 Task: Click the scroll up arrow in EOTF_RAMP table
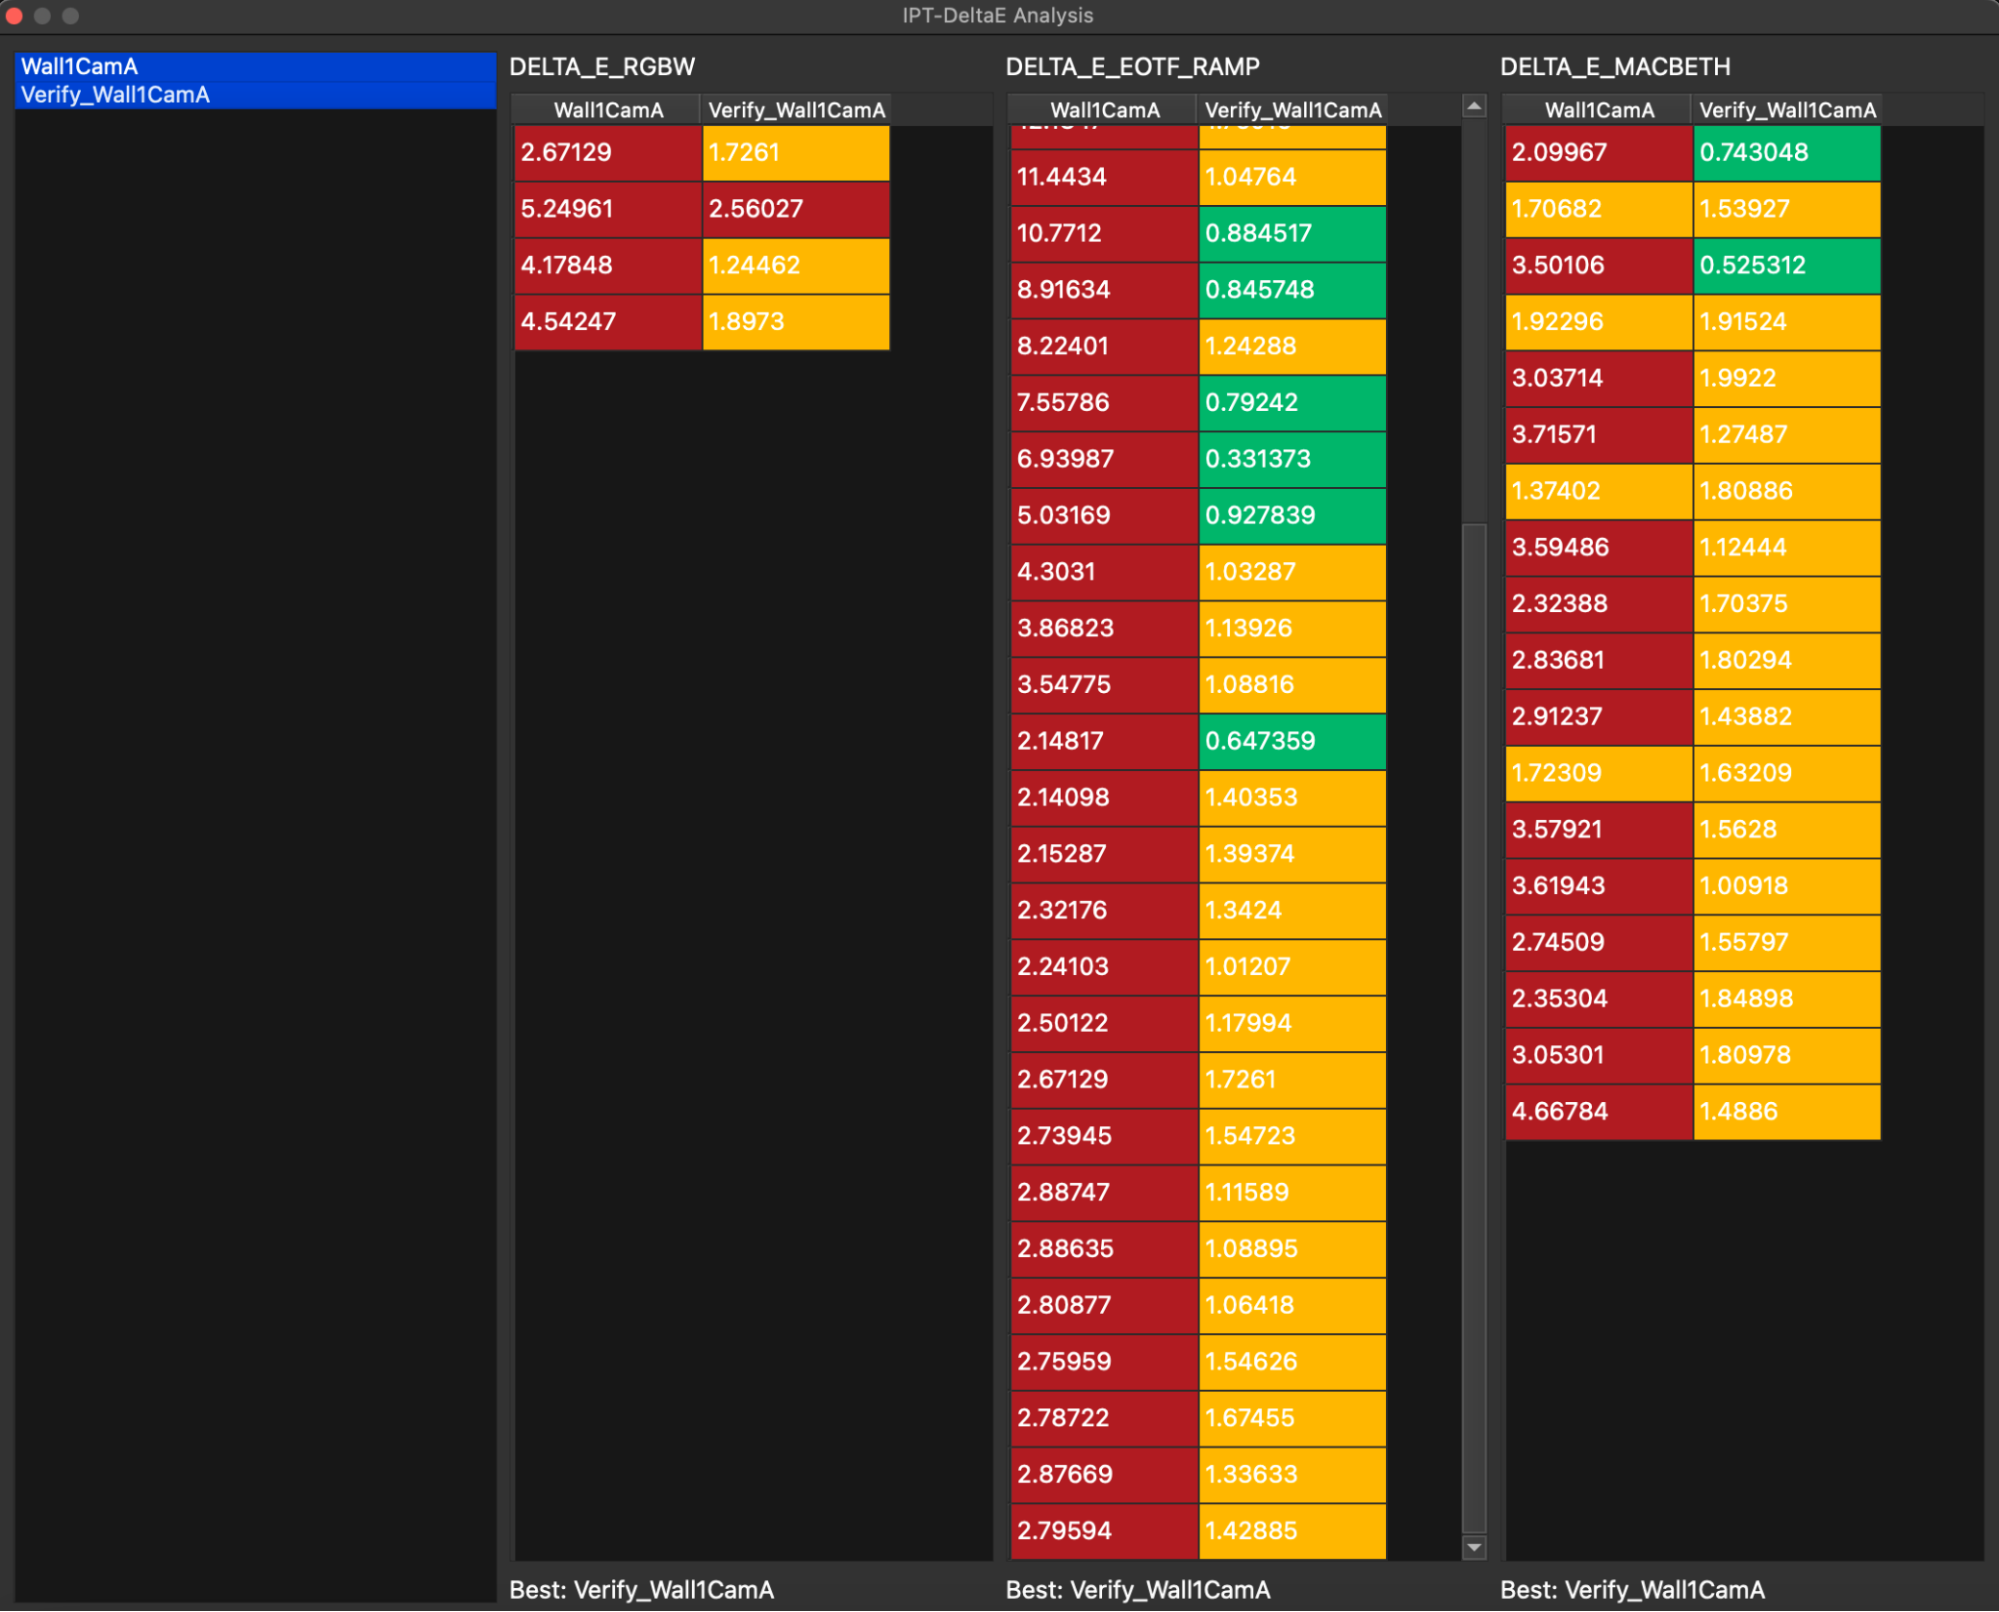(x=1473, y=106)
